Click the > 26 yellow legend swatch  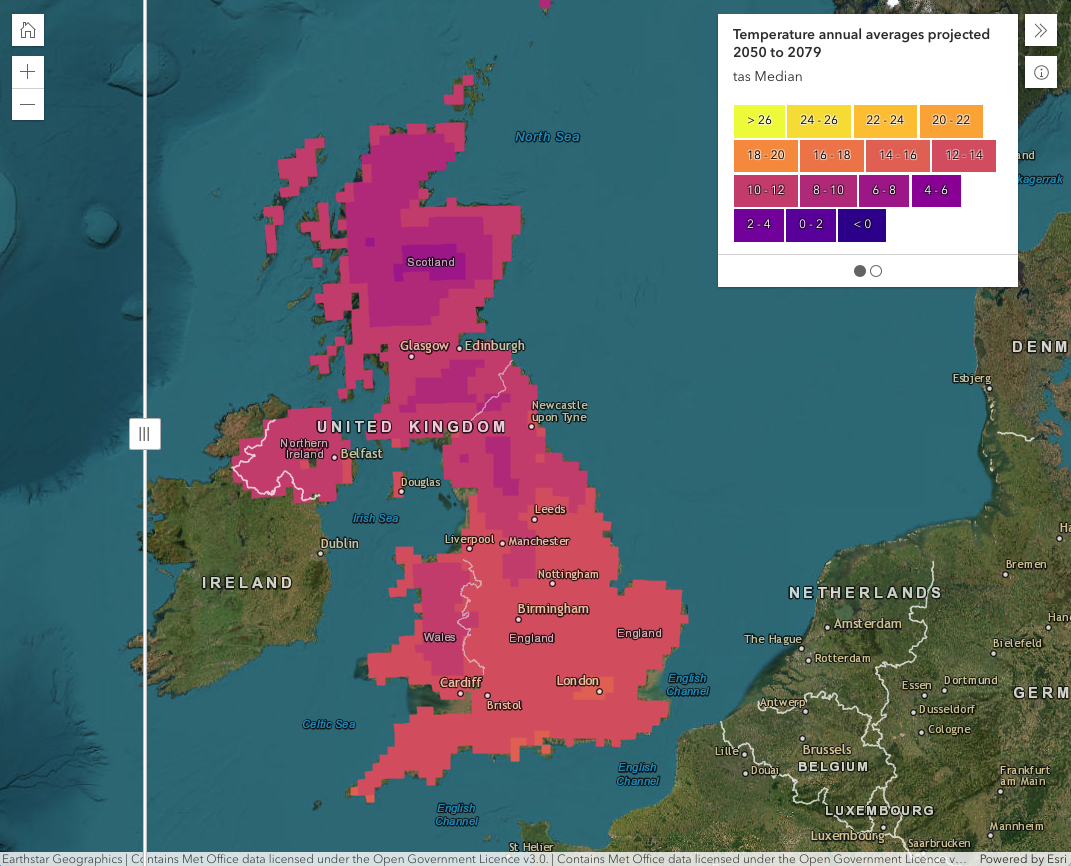[759, 121]
